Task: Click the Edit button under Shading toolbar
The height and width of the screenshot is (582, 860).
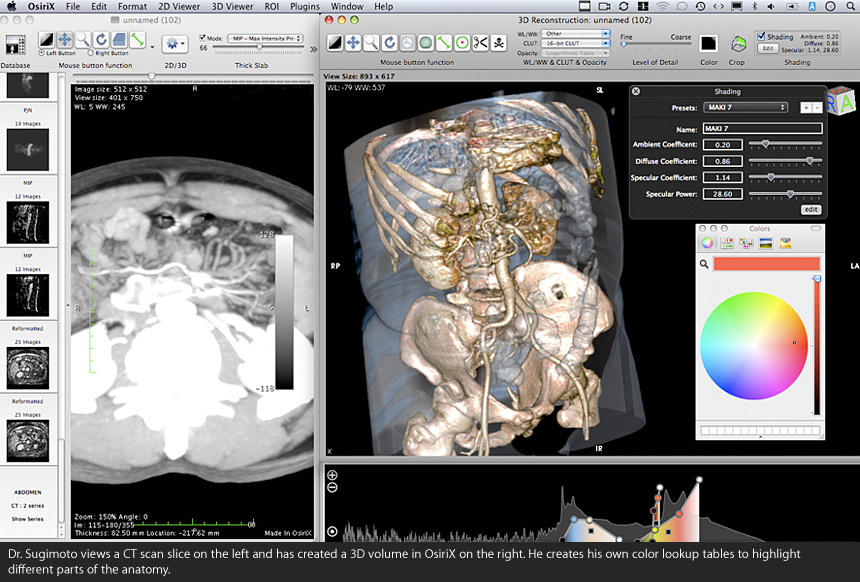Action: coord(768,48)
